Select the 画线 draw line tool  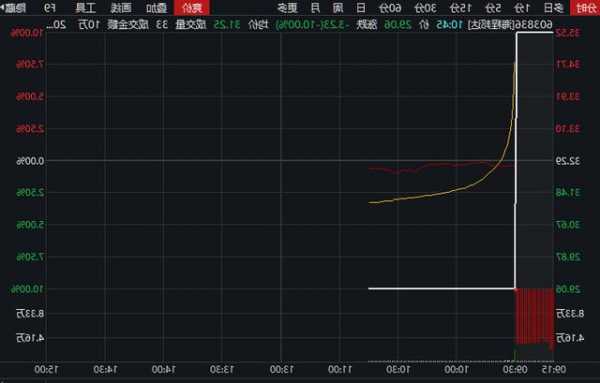coord(121,8)
